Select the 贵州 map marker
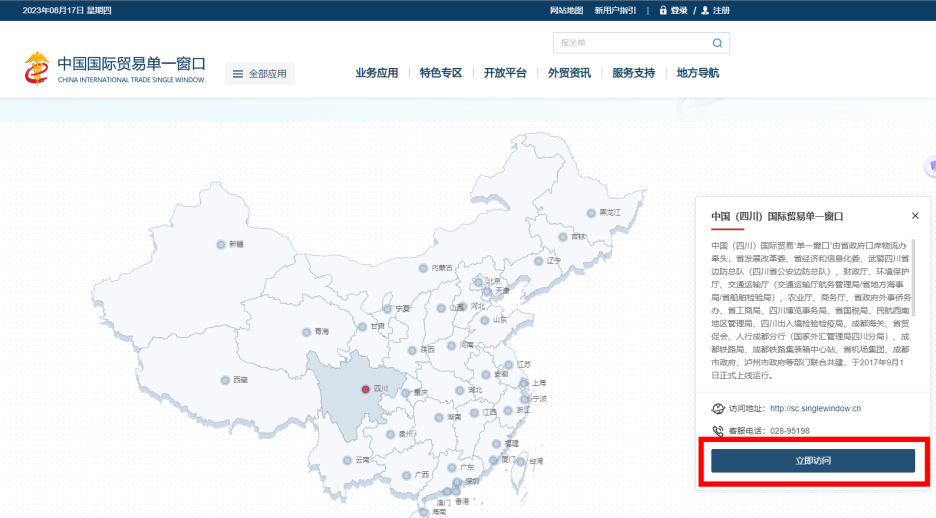Image resolution: width=936 pixels, height=518 pixels. pos(390,434)
